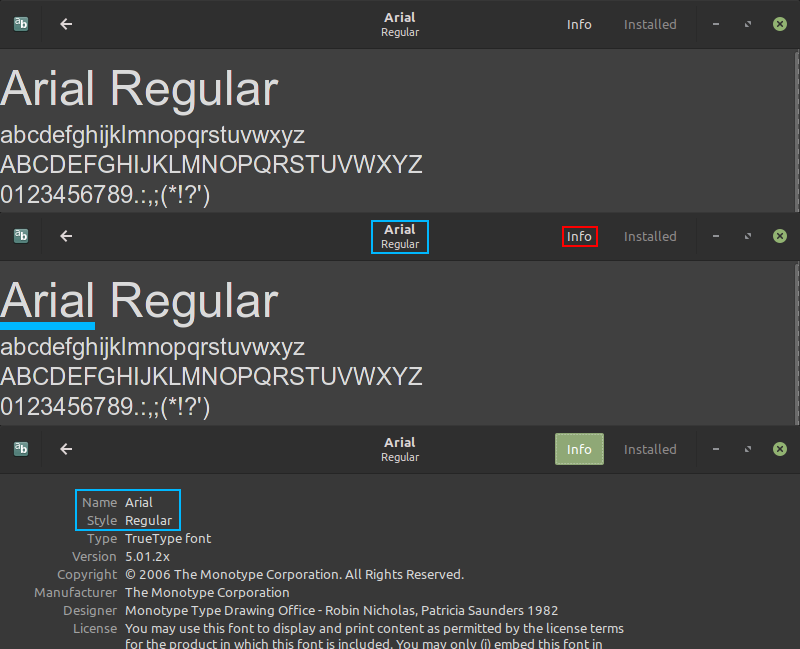Click the digits and punctuation sample in the top window

[x=105, y=195]
